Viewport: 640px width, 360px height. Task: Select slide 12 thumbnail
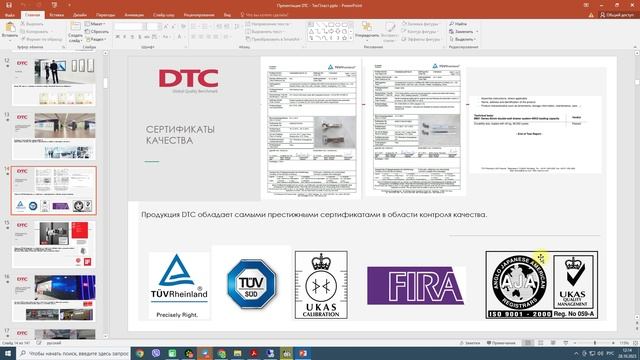(54, 82)
